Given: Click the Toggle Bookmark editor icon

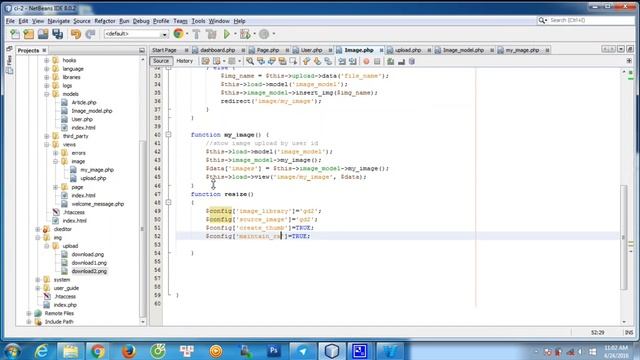Looking at the screenshot, I should point(328,61).
